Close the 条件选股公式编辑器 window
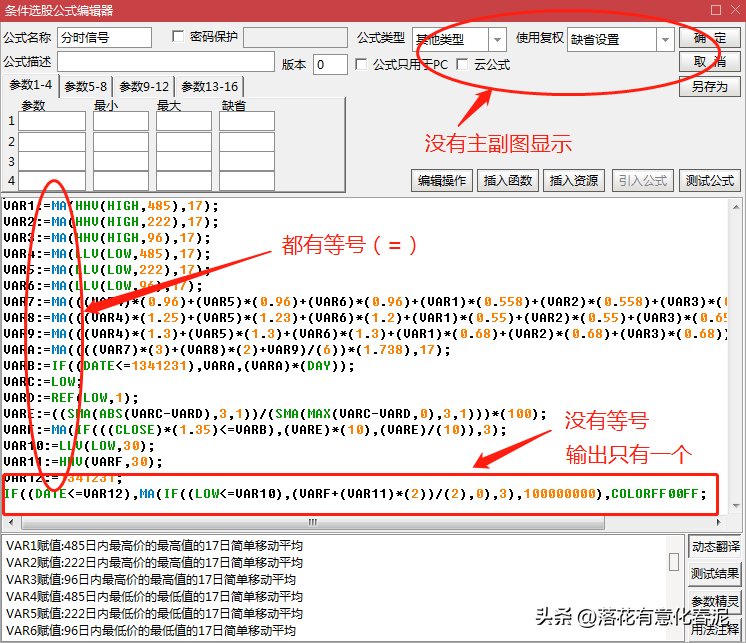 [735, 10]
